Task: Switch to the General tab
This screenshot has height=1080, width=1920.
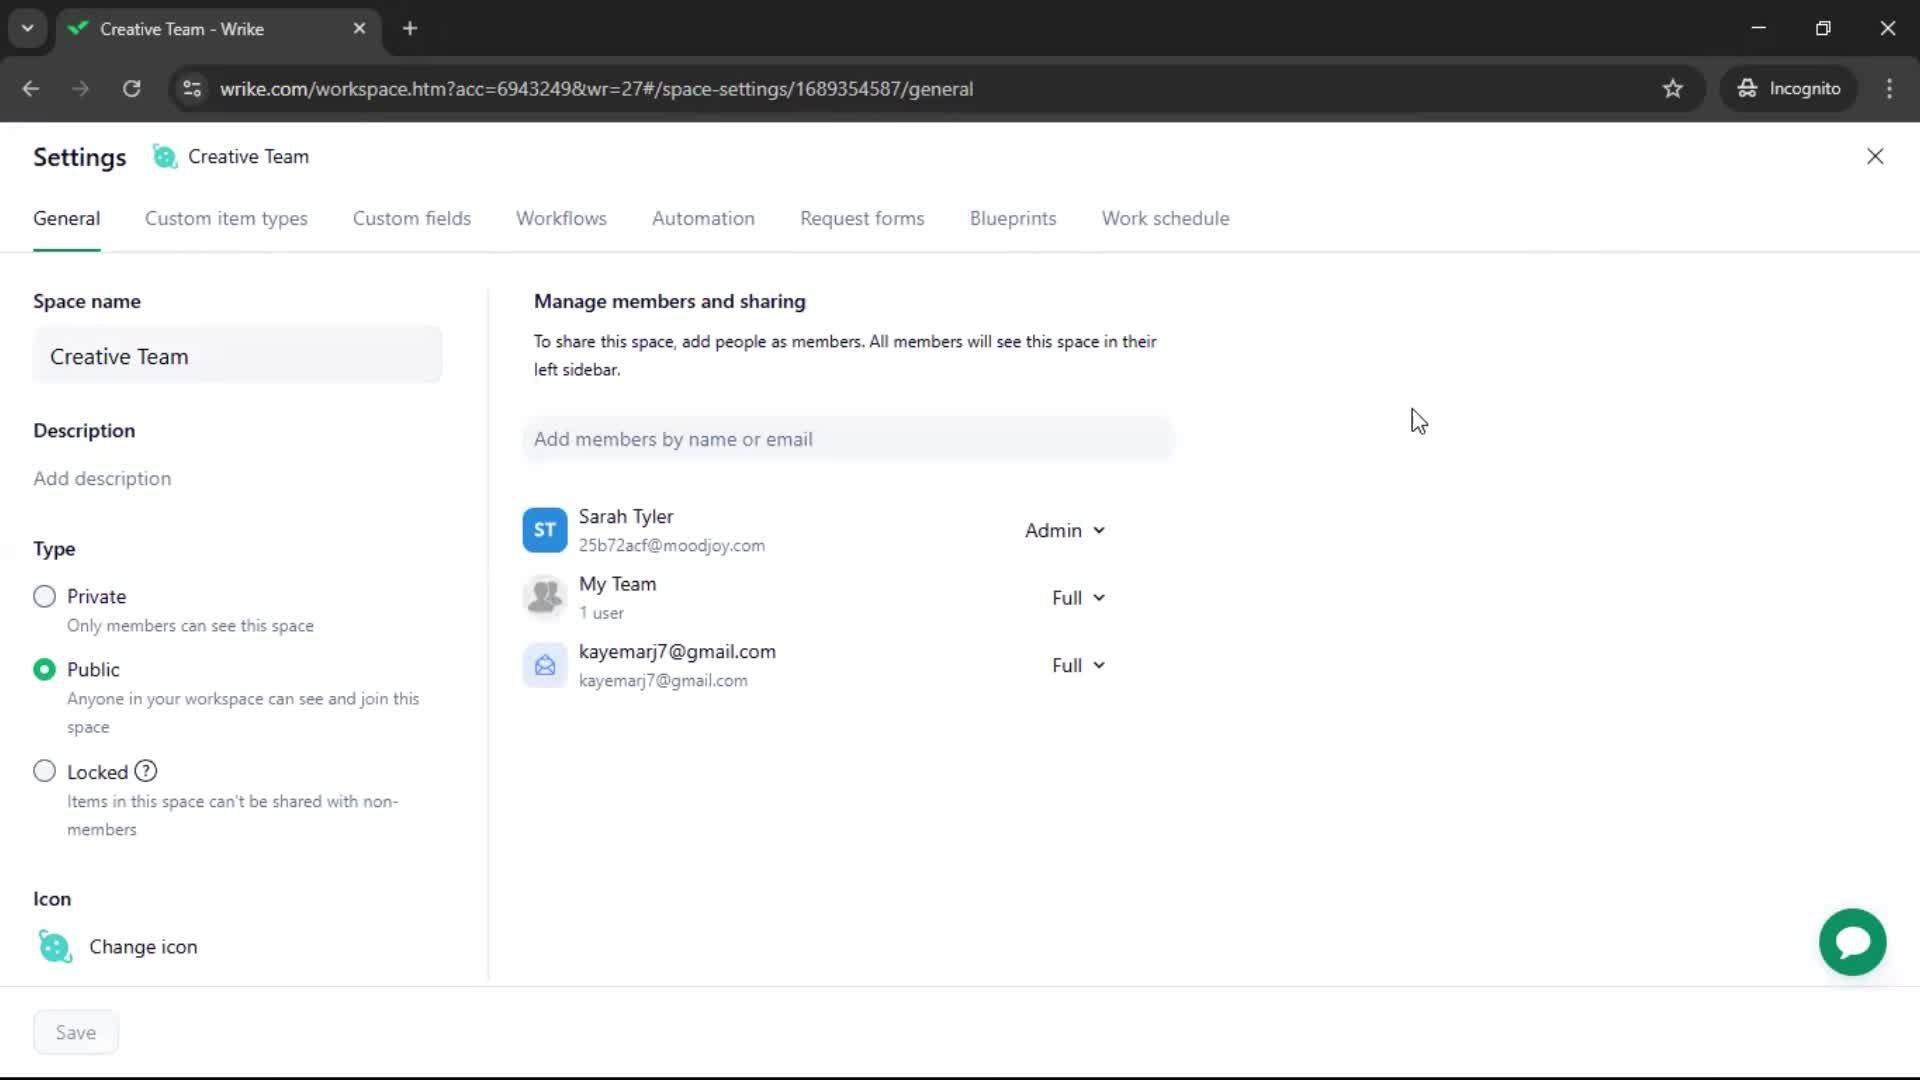Action: click(66, 218)
